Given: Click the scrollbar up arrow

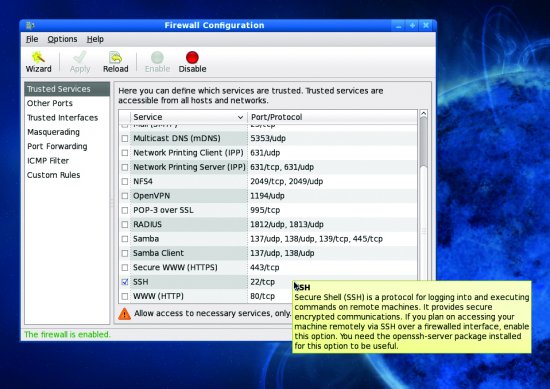Looking at the screenshot, I should 423,114.
